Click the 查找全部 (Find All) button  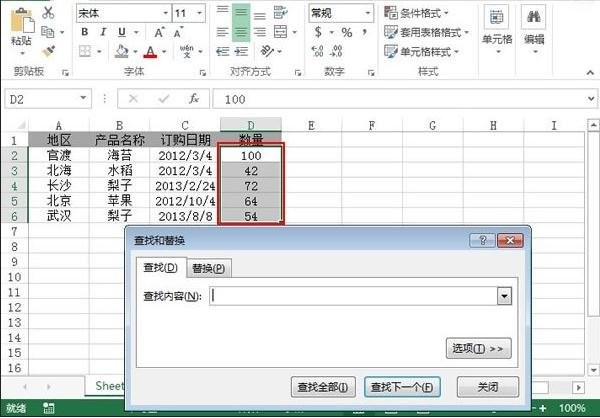coord(322,387)
